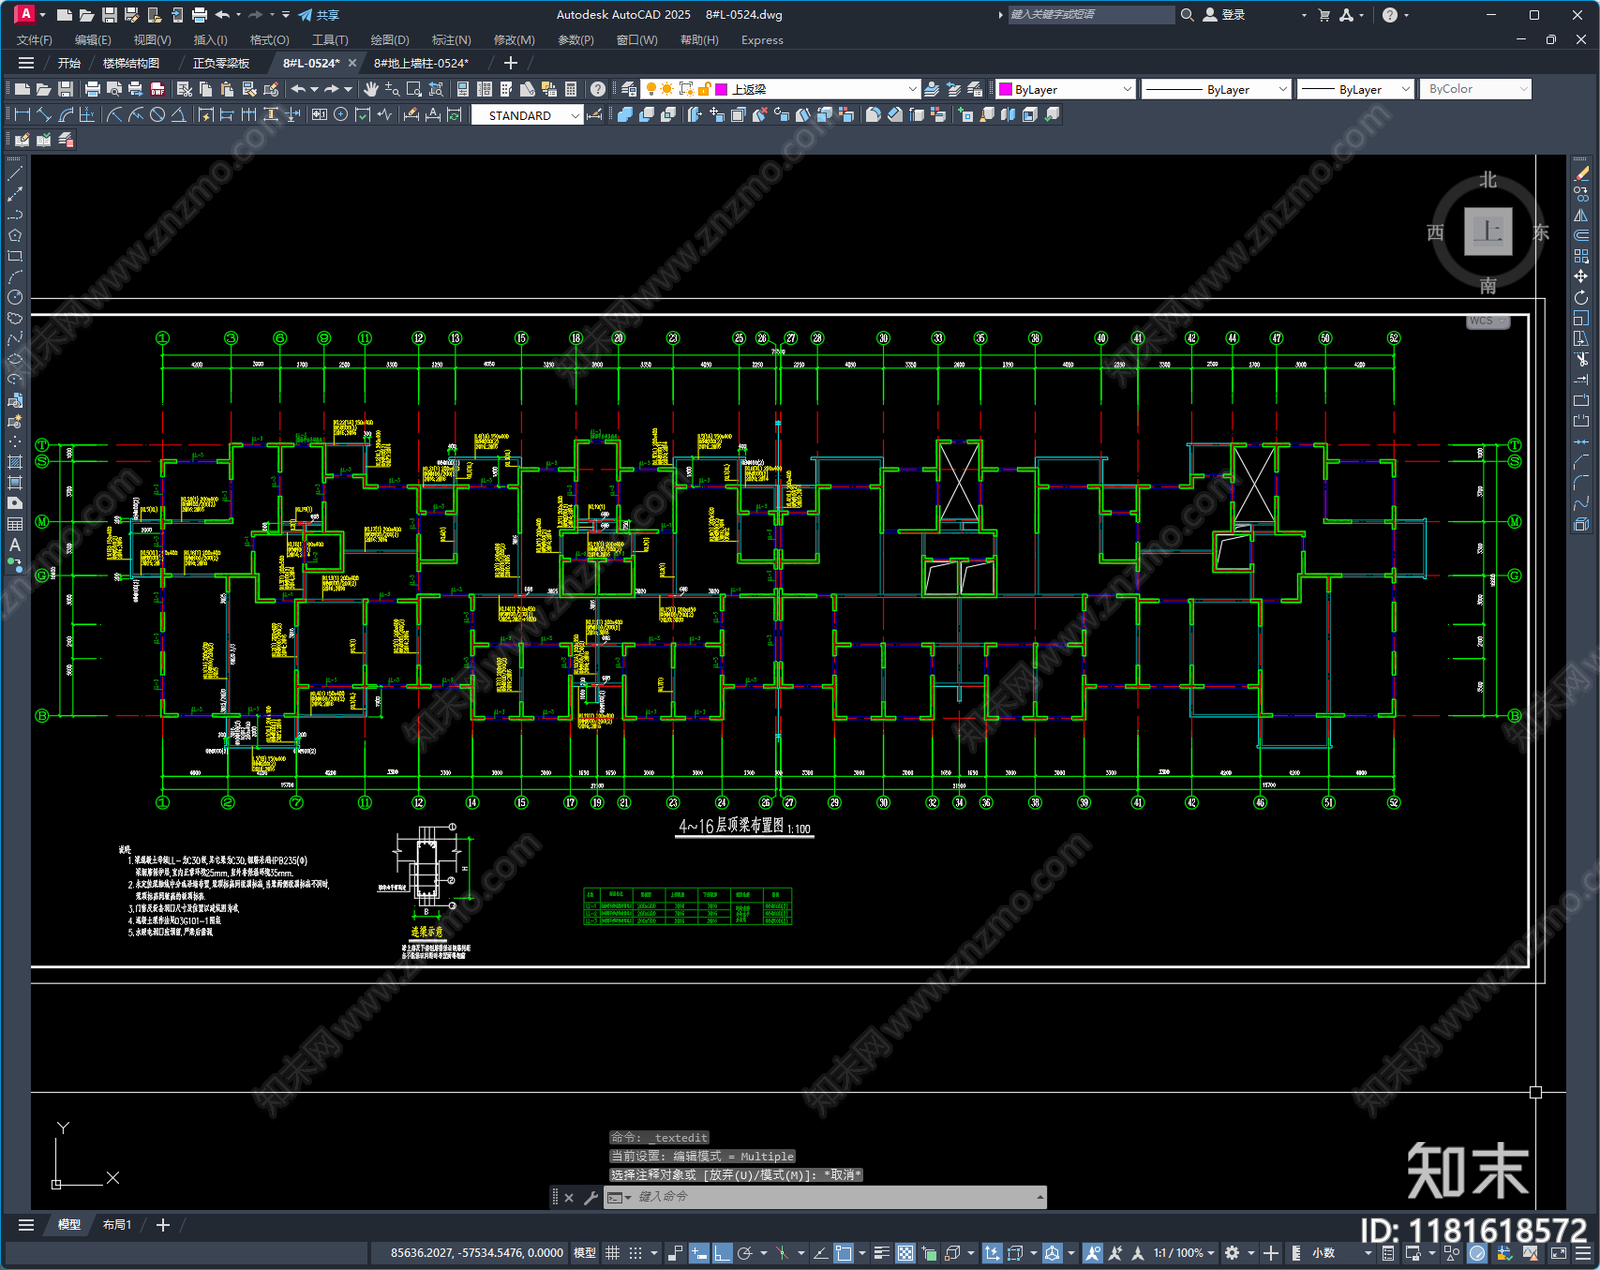Open the Layer Properties Manager icon
Viewport: 1600px width, 1270px height.
628,89
